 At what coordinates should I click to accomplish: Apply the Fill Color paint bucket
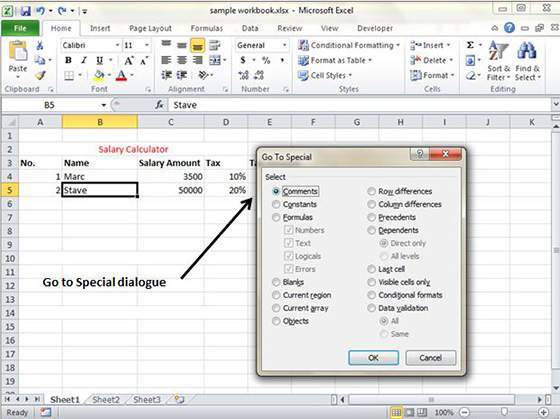pyautogui.click(x=99, y=75)
